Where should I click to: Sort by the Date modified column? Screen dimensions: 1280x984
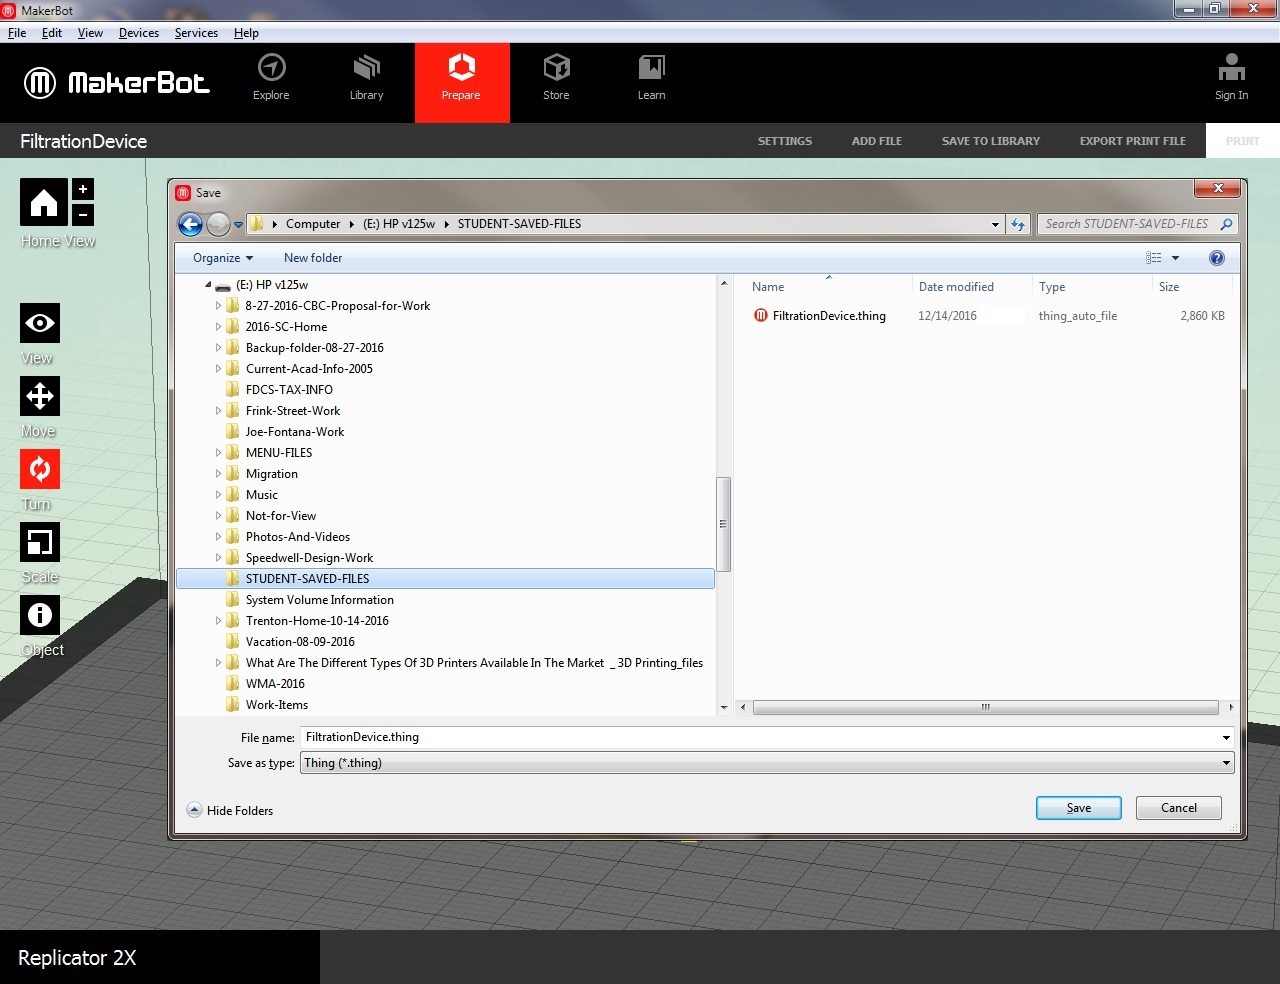click(x=956, y=287)
